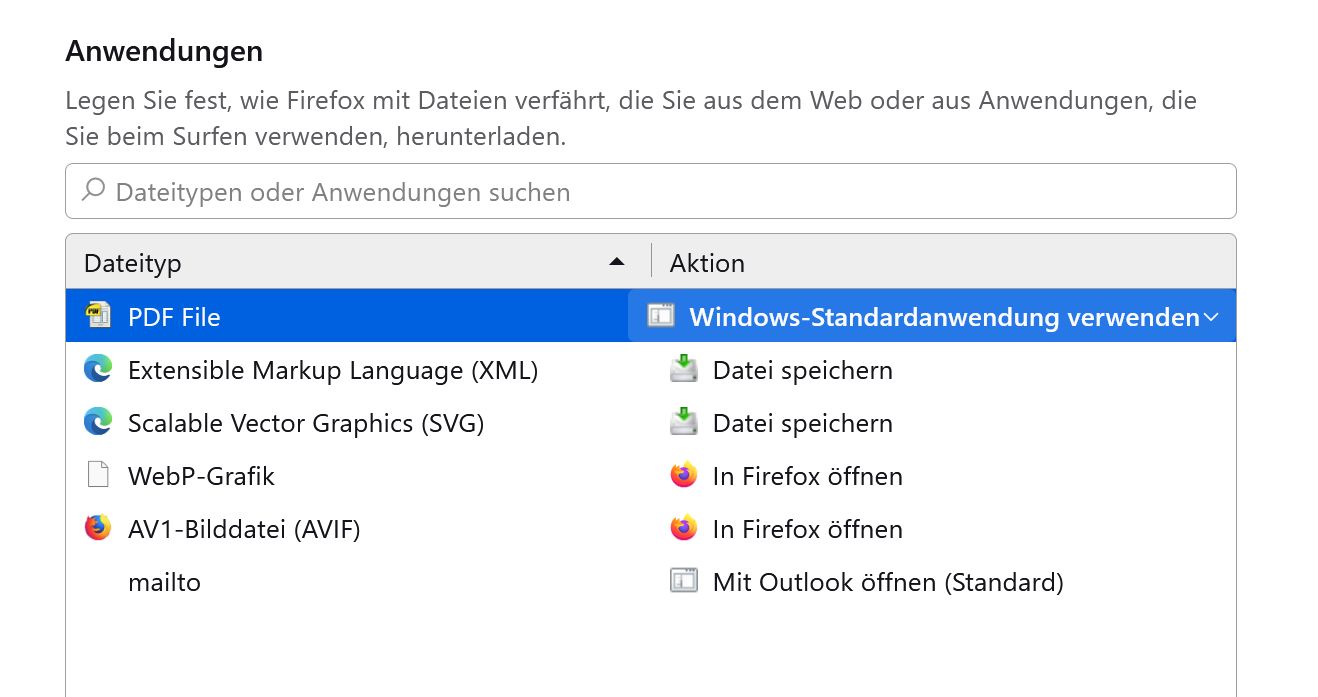This screenshot has width=1318, height=697.
Task: Toggle sort arrow in Dateityp header
Action: tap(617, 262)
